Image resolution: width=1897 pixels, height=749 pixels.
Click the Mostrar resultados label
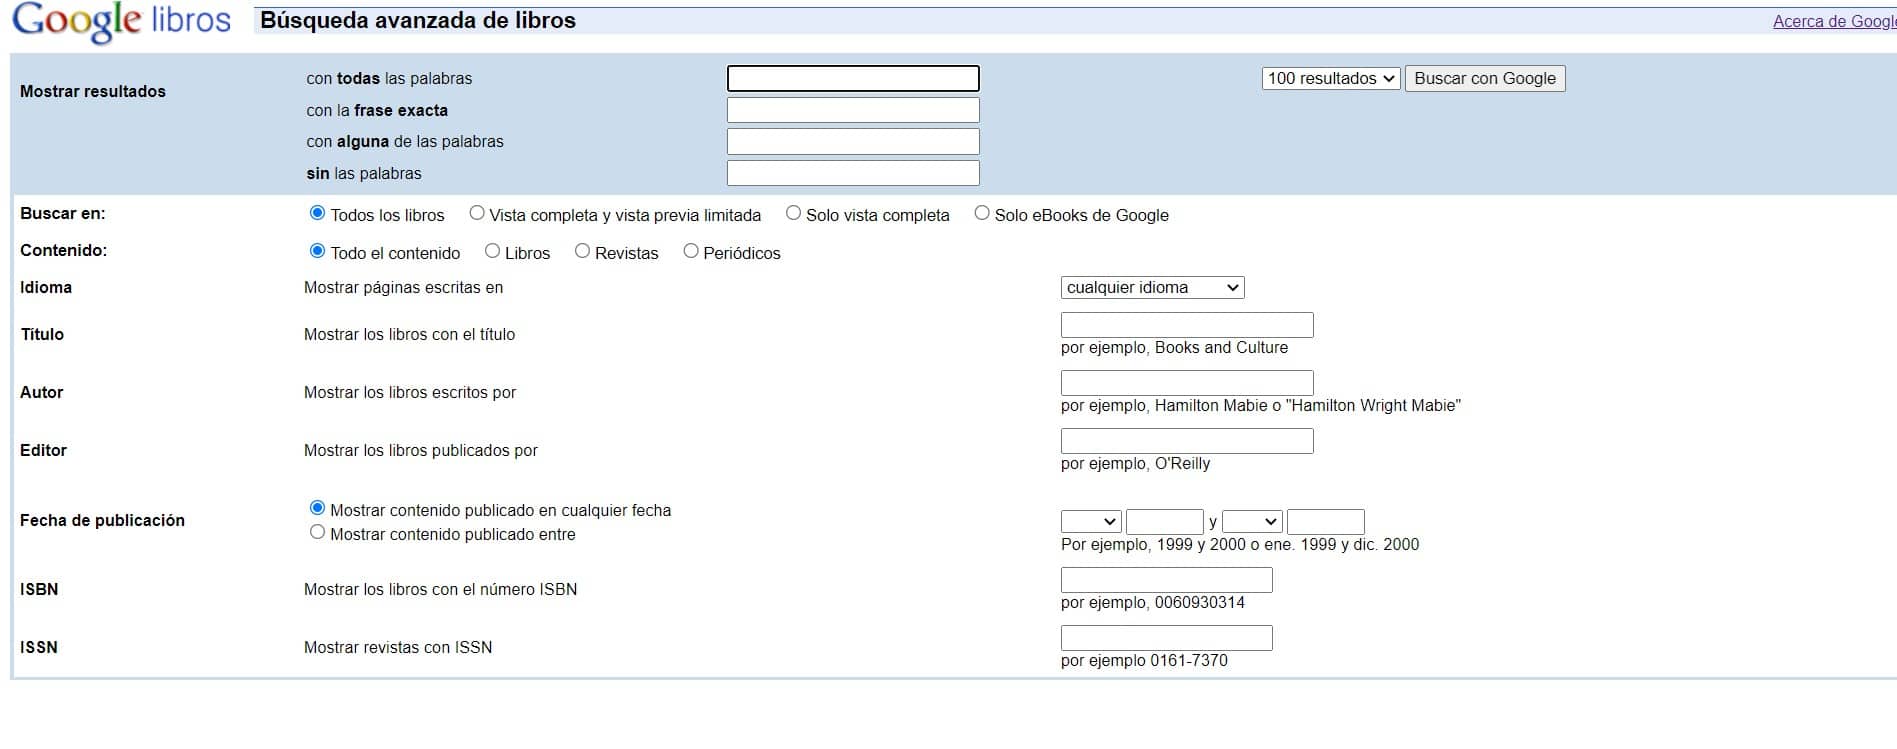coord(93,91)
